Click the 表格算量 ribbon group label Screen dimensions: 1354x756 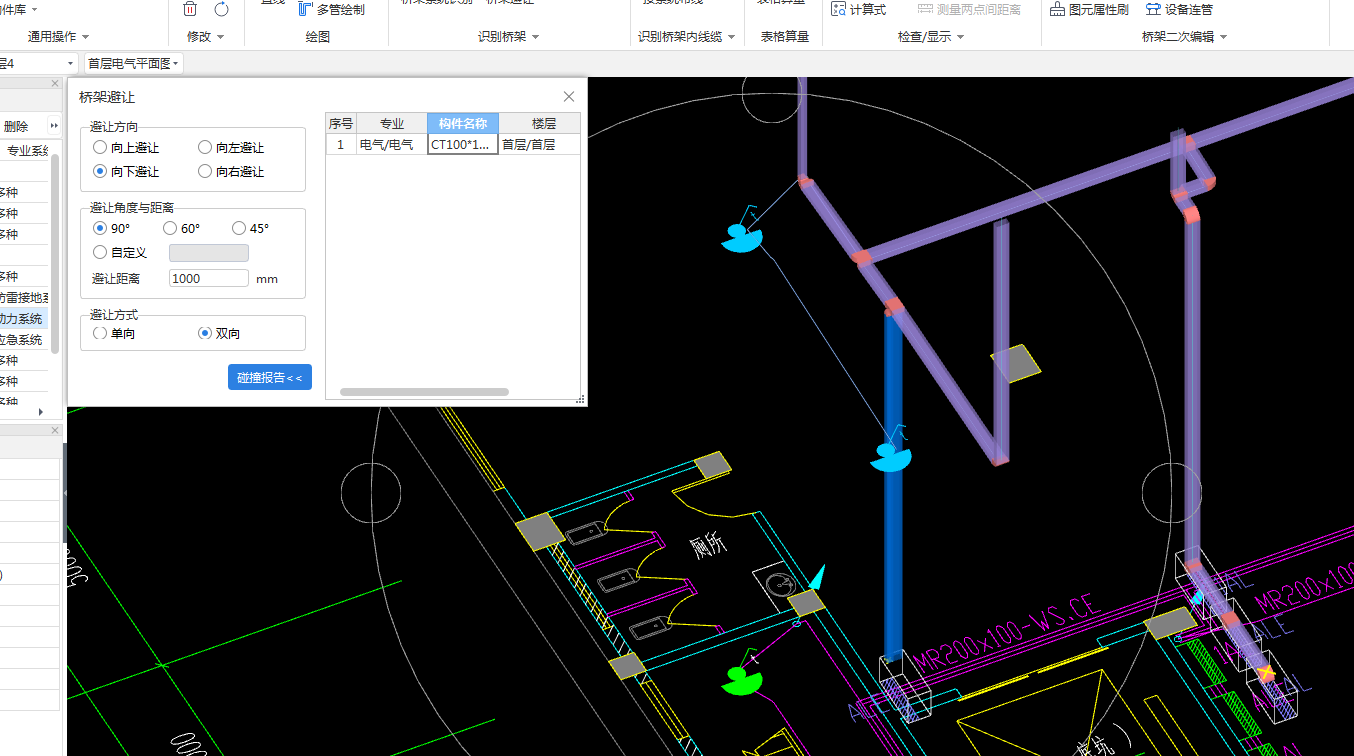pos(785,37)
